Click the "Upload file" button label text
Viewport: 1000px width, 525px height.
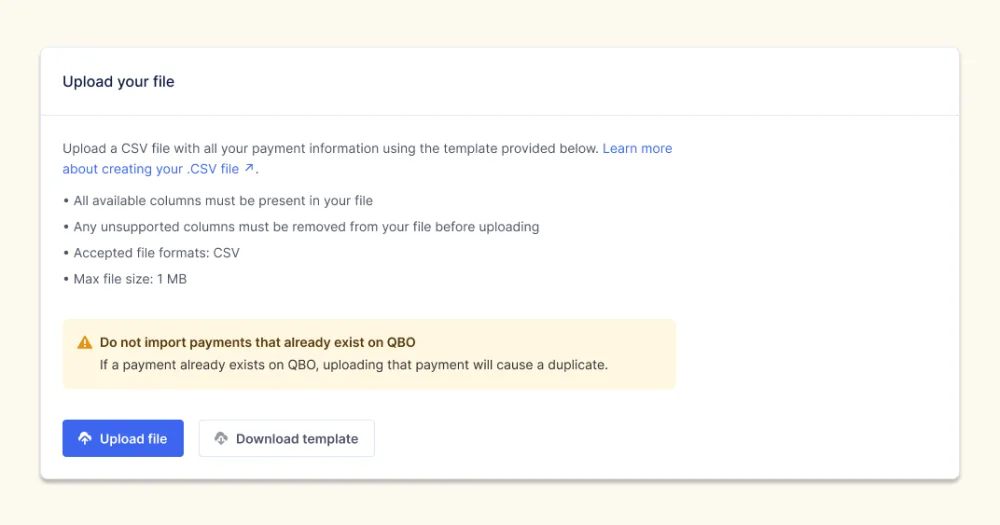tap(133, 439)
